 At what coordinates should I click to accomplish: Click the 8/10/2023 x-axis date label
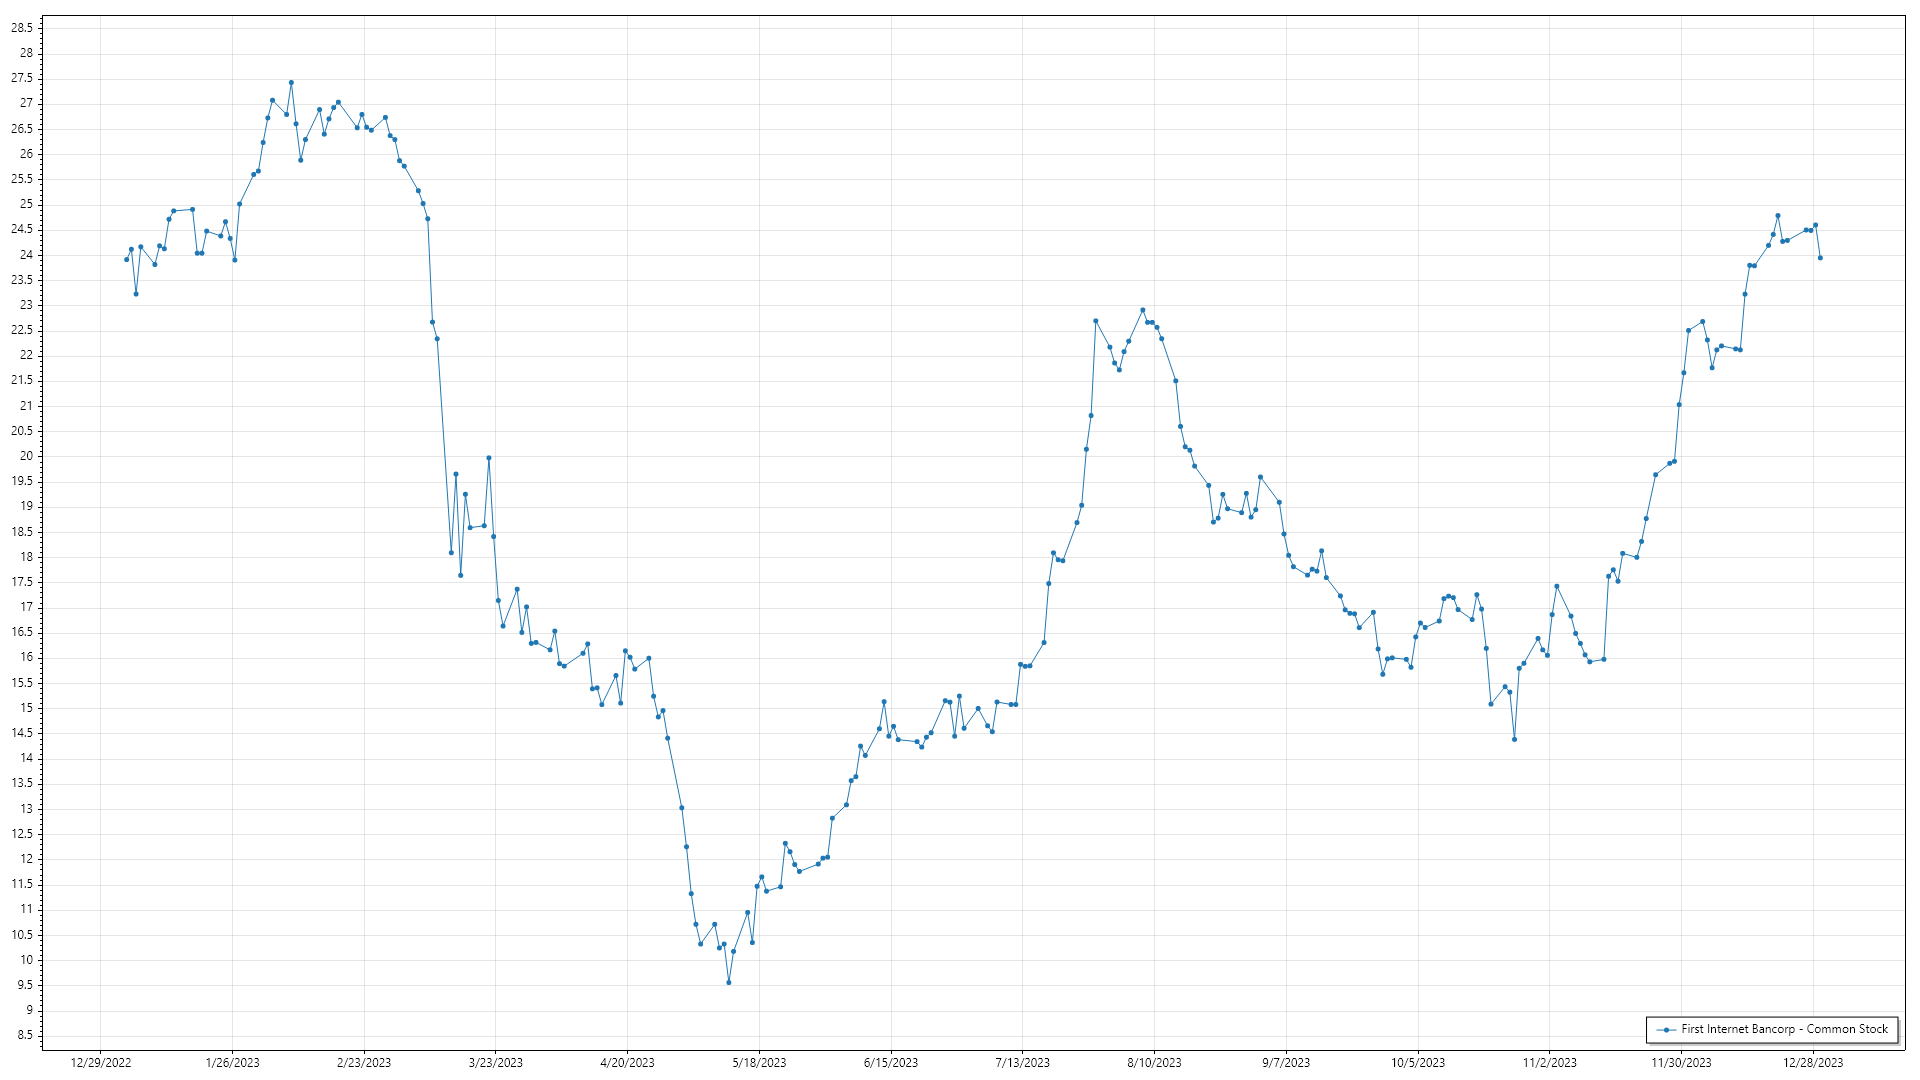[1154, 1062]
